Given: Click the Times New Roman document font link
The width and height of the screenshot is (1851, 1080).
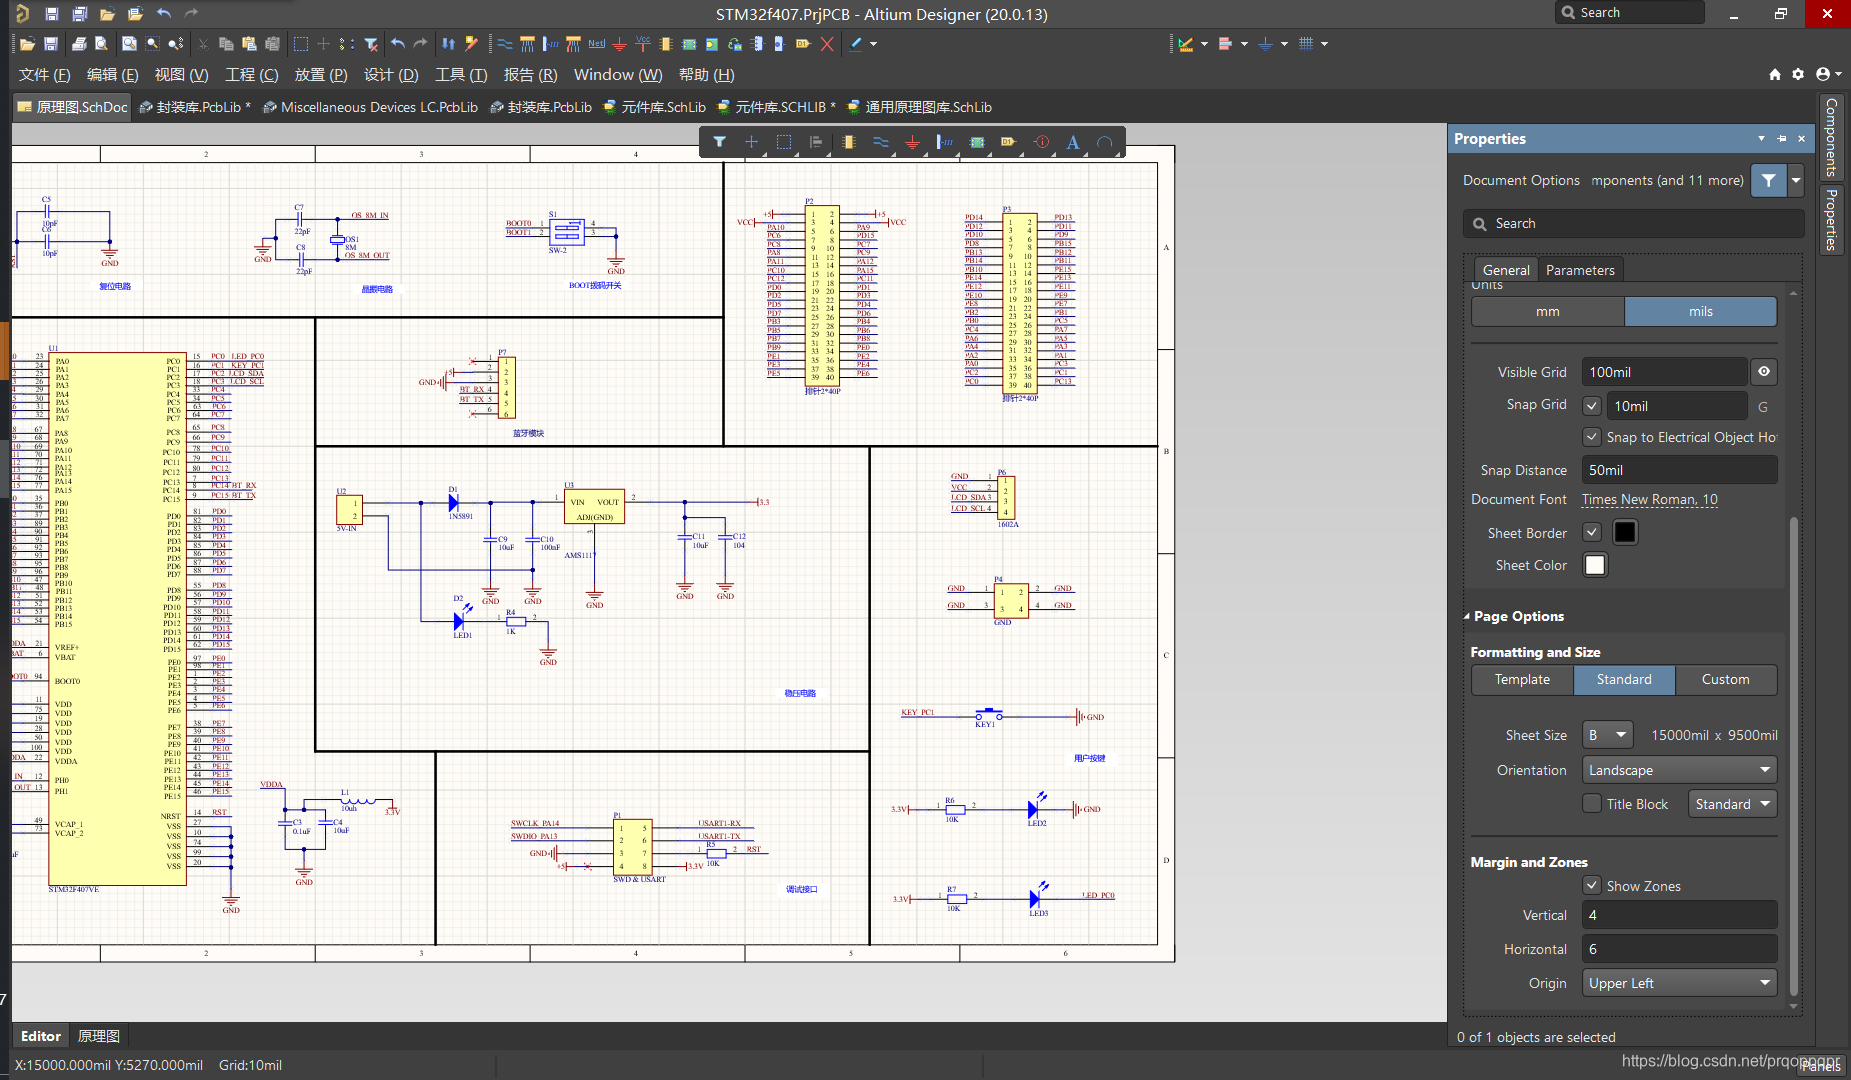Looking at the screenshot, I should [1649, 499].
